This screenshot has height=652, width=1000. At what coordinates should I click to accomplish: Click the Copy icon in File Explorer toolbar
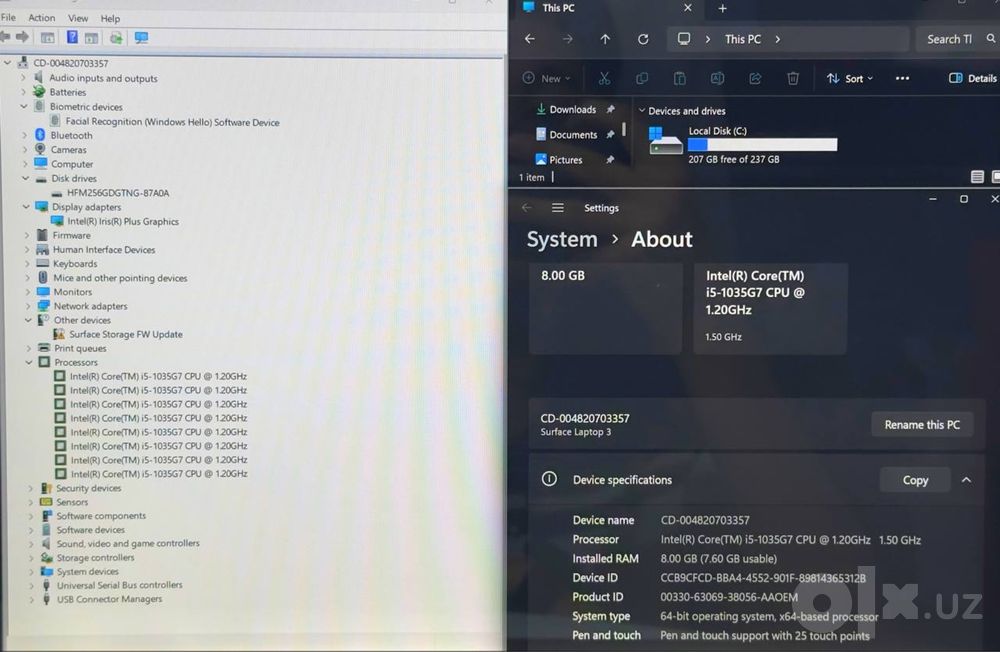[642, 78]
